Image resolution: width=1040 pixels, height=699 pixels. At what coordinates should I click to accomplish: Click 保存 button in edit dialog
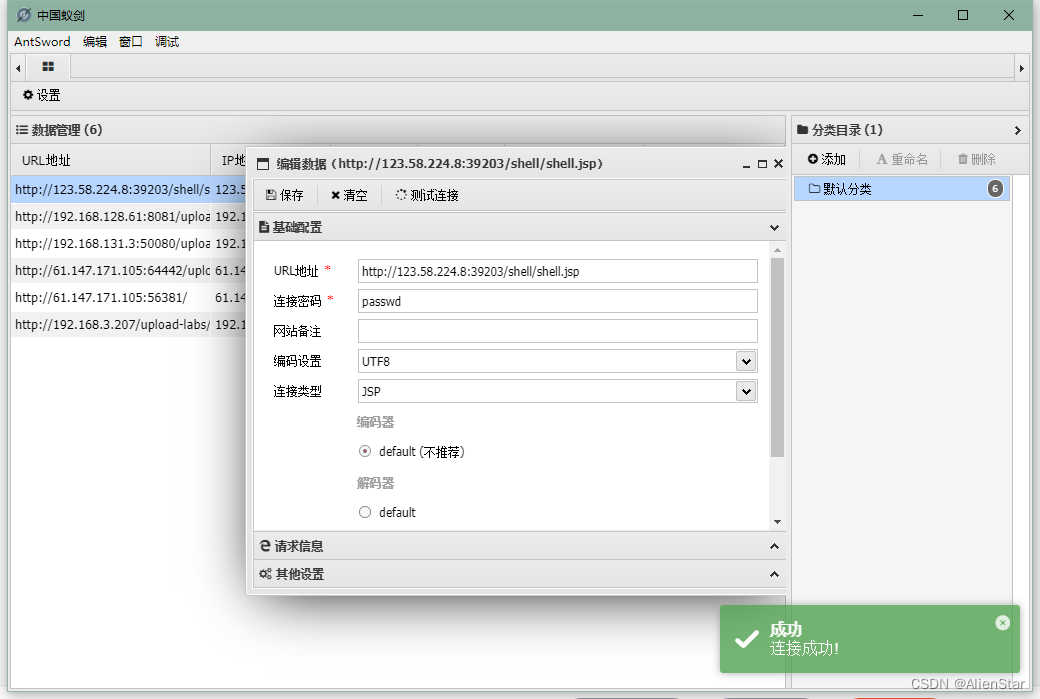point(285,195)
